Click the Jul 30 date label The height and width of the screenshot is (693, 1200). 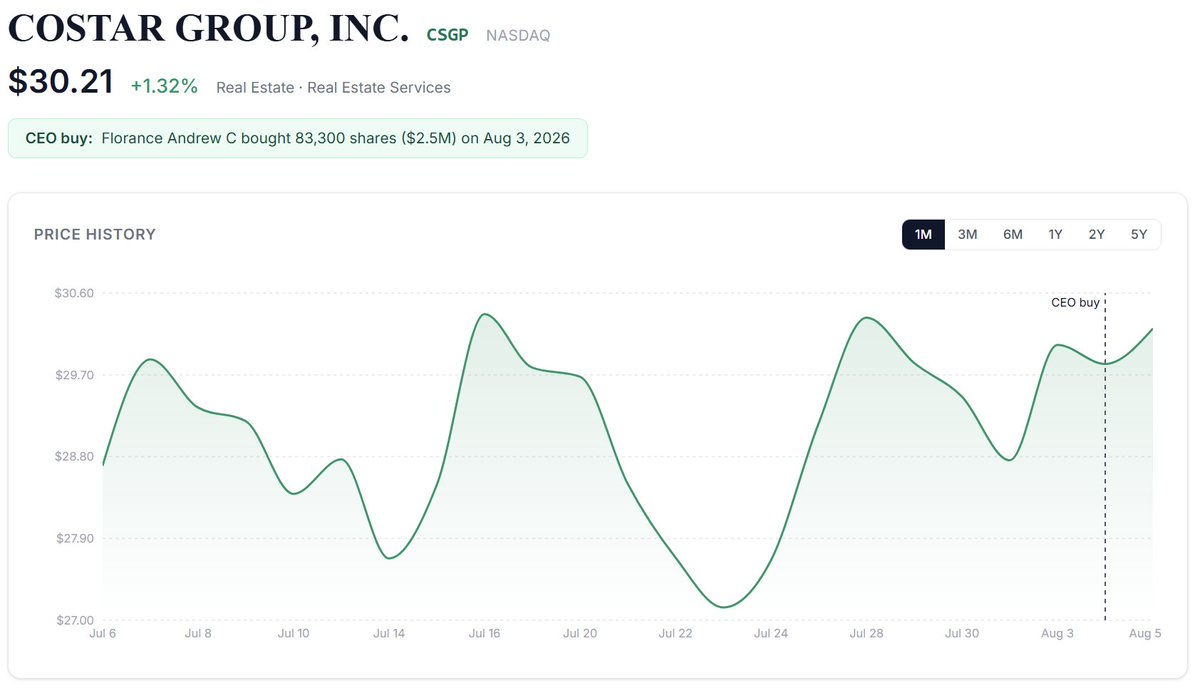962,633
